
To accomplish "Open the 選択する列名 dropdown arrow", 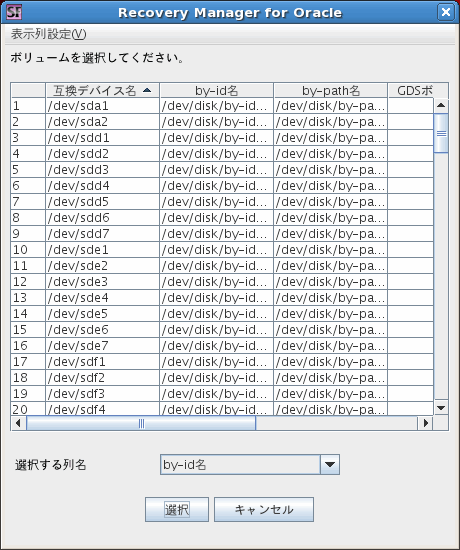I will click(x=330, y=465).
